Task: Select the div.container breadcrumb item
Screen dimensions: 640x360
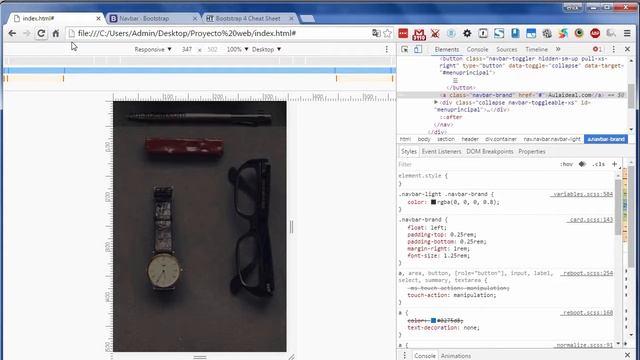Action: tap(501, 139)
